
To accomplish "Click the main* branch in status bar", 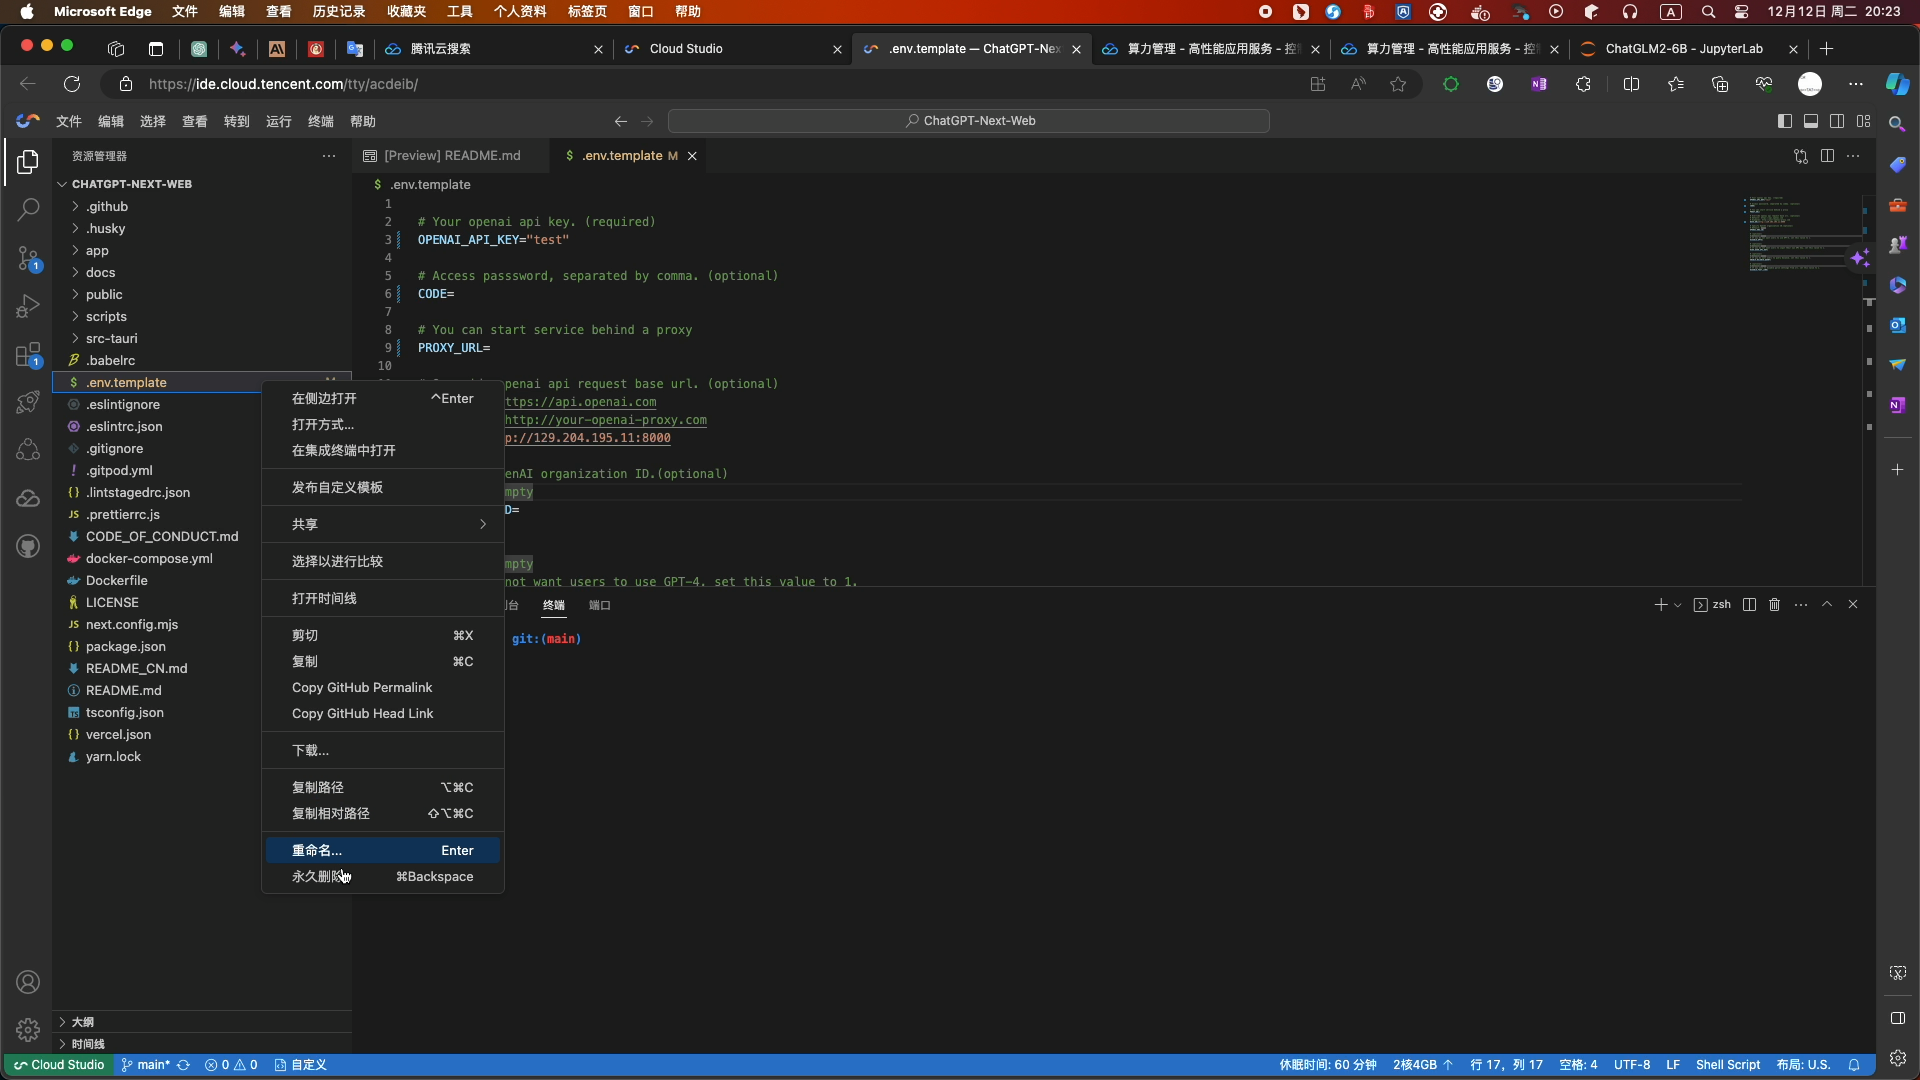I will point(152,1065).
